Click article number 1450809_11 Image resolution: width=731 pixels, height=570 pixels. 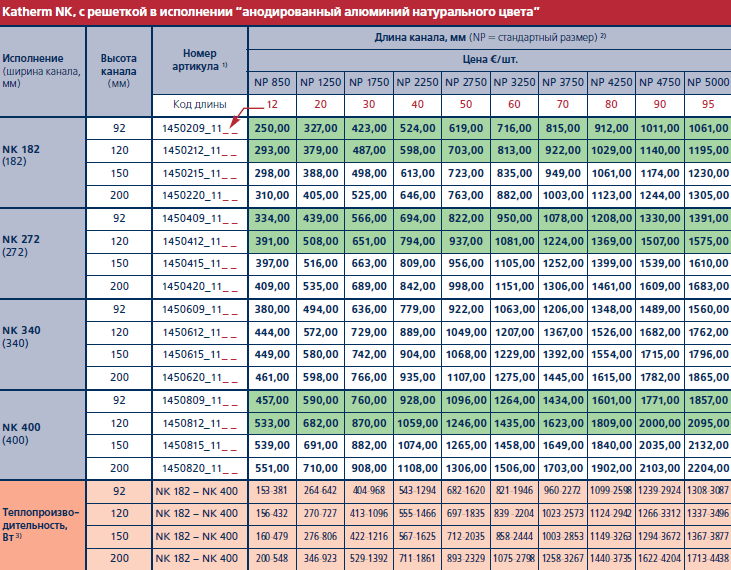[200, 400]
